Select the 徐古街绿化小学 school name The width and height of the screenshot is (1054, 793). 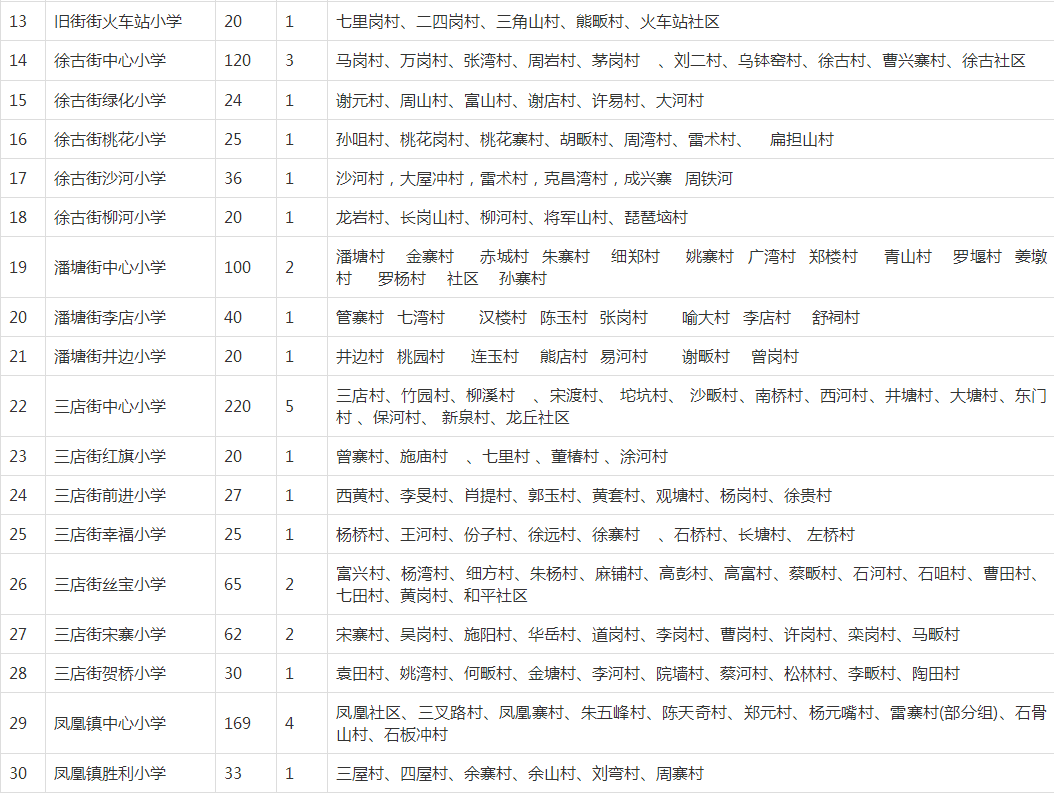[110, 101]
